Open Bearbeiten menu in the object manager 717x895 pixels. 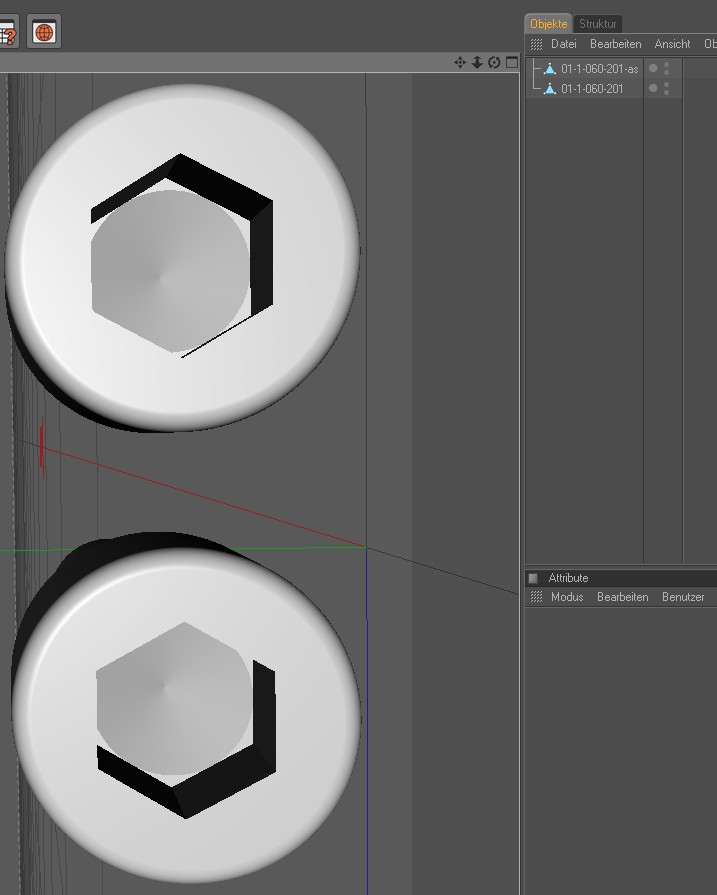tap(615, 44)
